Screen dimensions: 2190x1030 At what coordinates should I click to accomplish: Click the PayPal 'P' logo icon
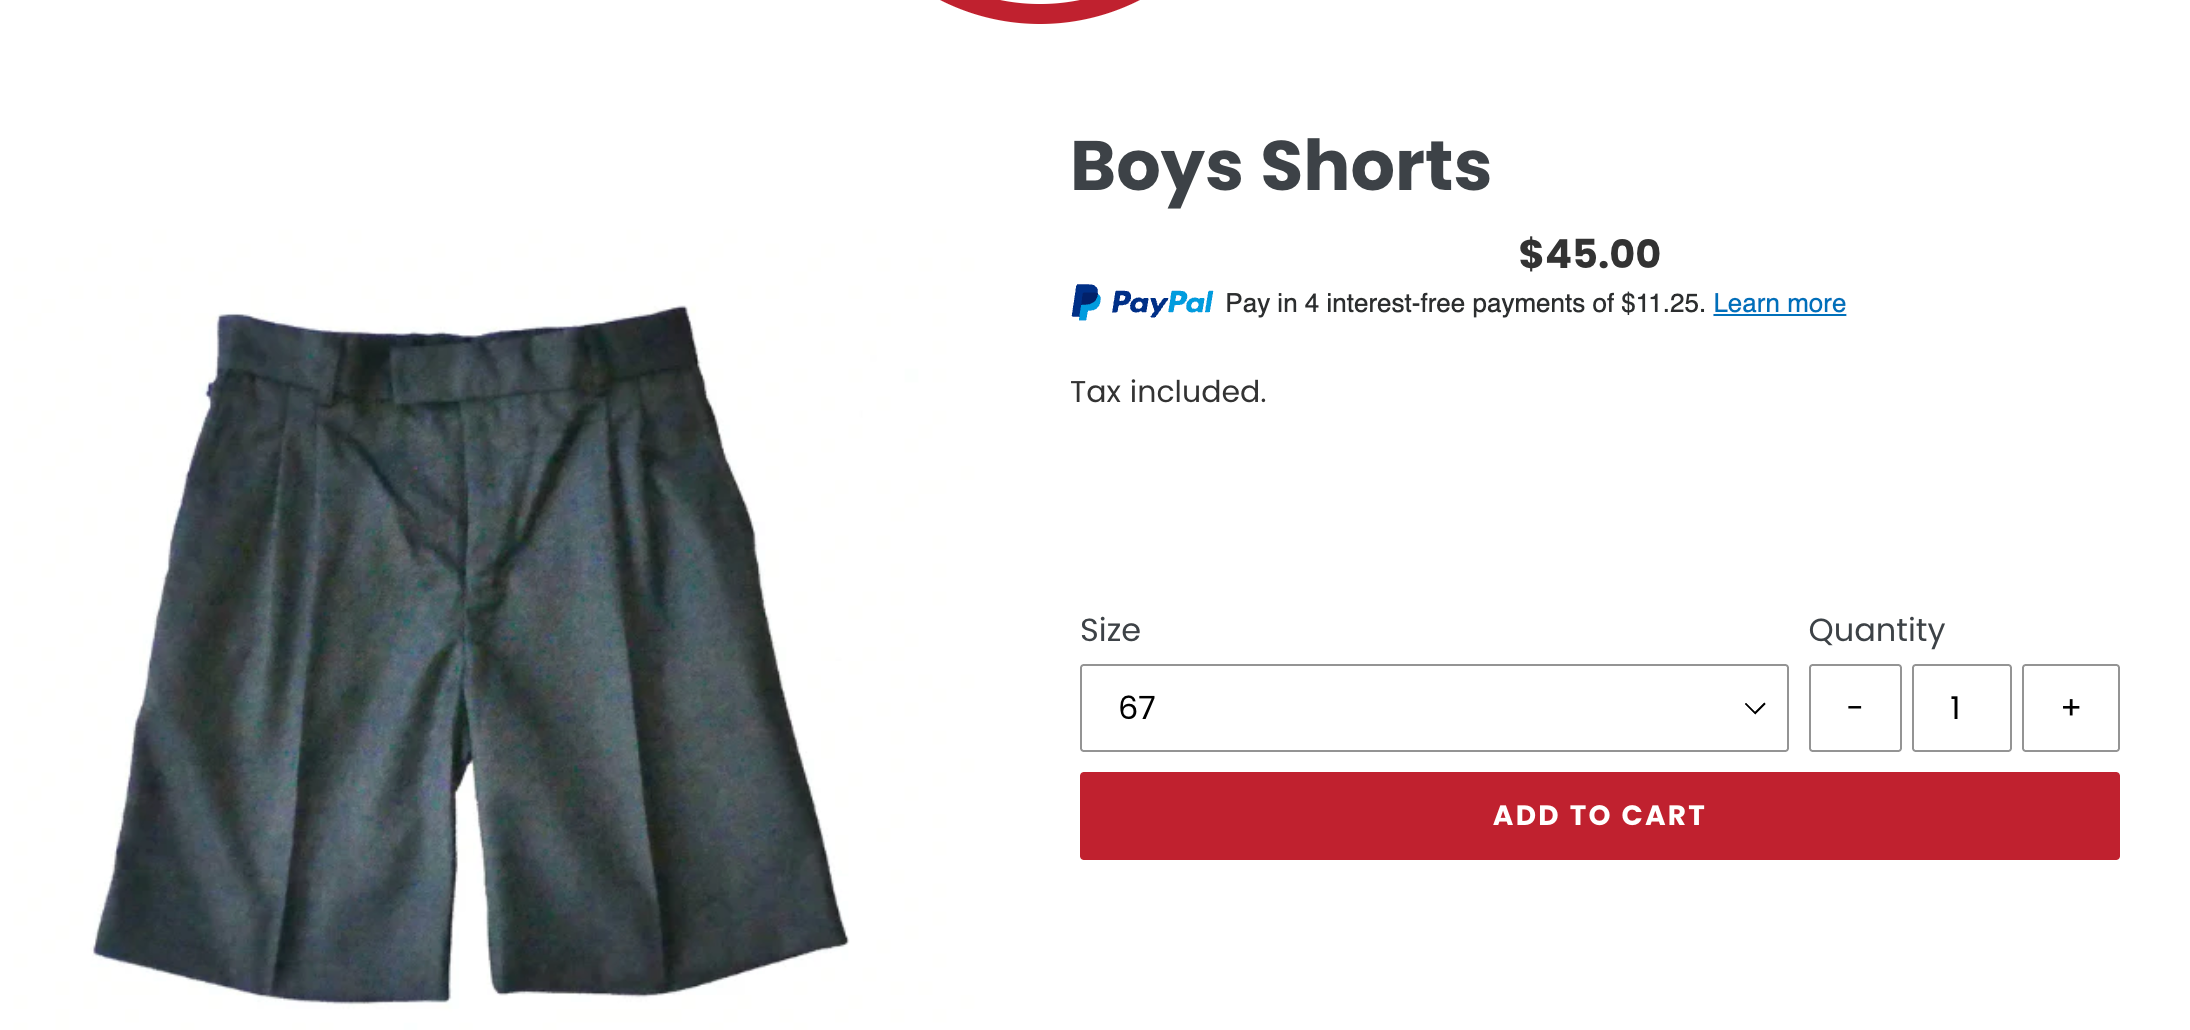pos(1086,302)
